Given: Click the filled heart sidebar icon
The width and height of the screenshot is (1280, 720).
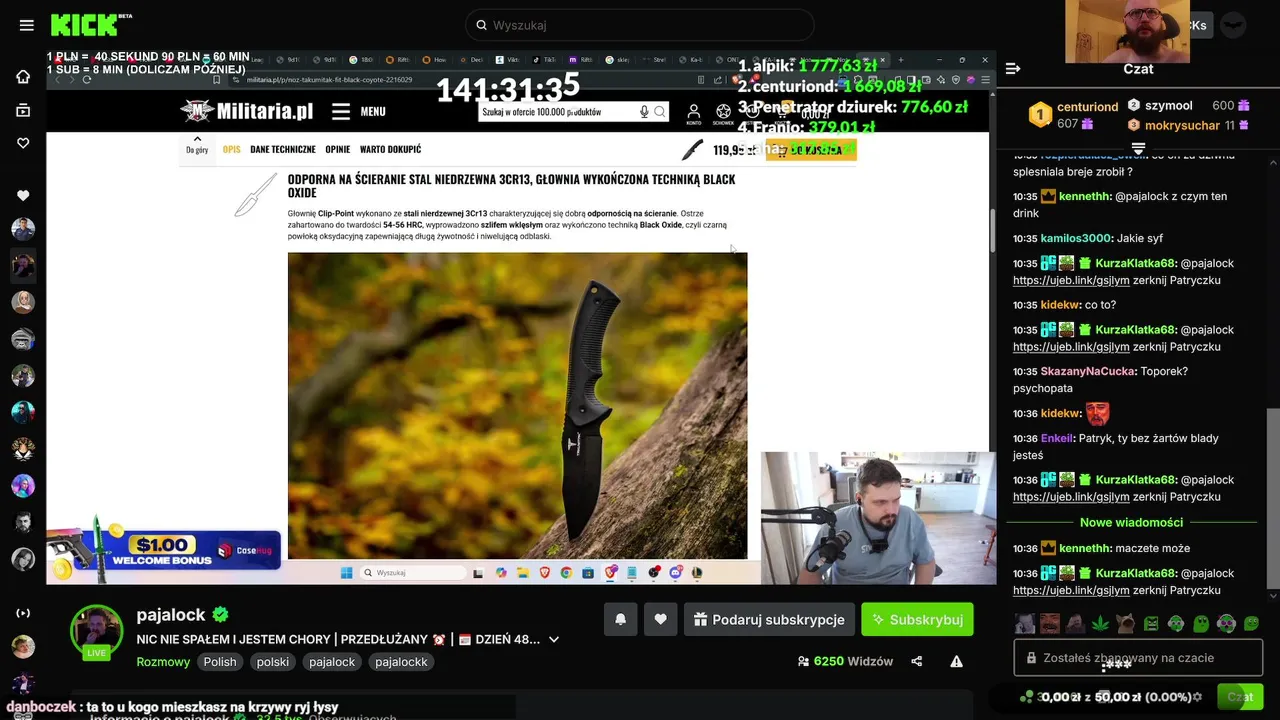Looking at the screenshot, I should 23,195.
